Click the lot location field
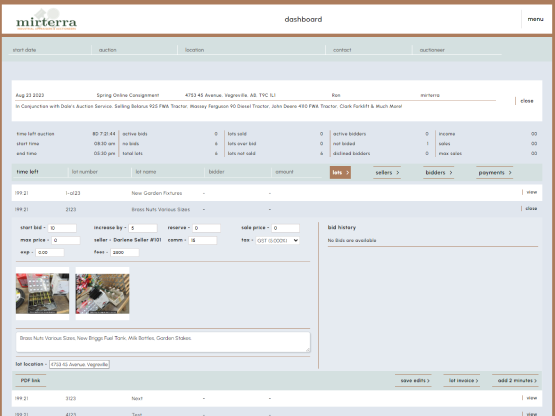The width and height of the screenshot is (555, 416). [x=79, y=364]
